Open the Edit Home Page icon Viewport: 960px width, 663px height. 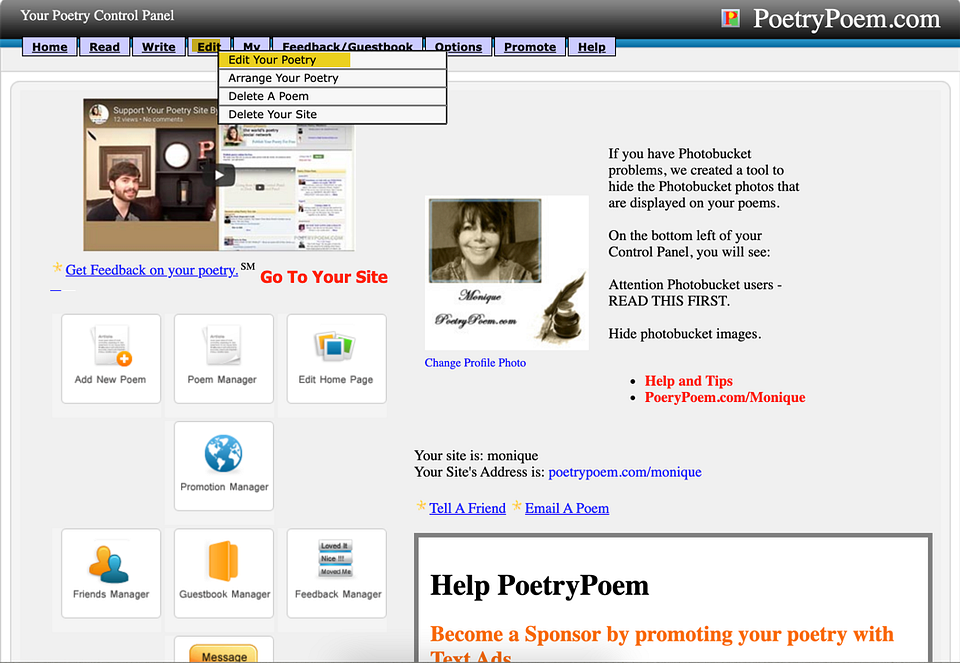point(336,358)
